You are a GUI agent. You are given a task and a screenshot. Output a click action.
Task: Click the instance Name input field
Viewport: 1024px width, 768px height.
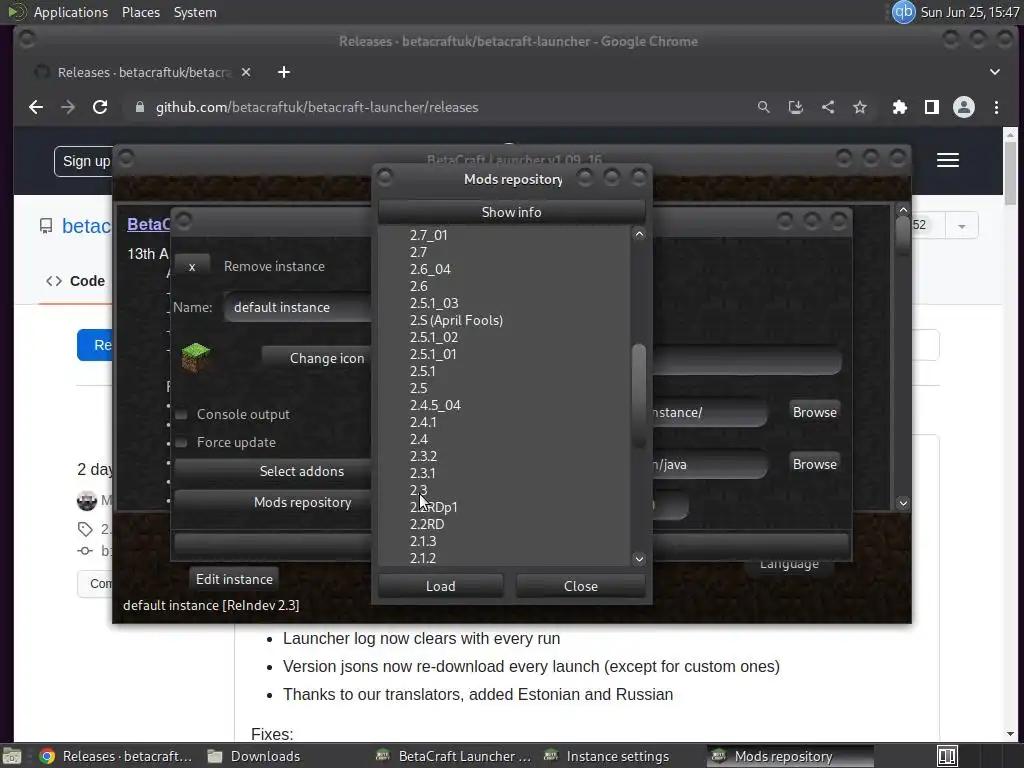pos(298,307)
